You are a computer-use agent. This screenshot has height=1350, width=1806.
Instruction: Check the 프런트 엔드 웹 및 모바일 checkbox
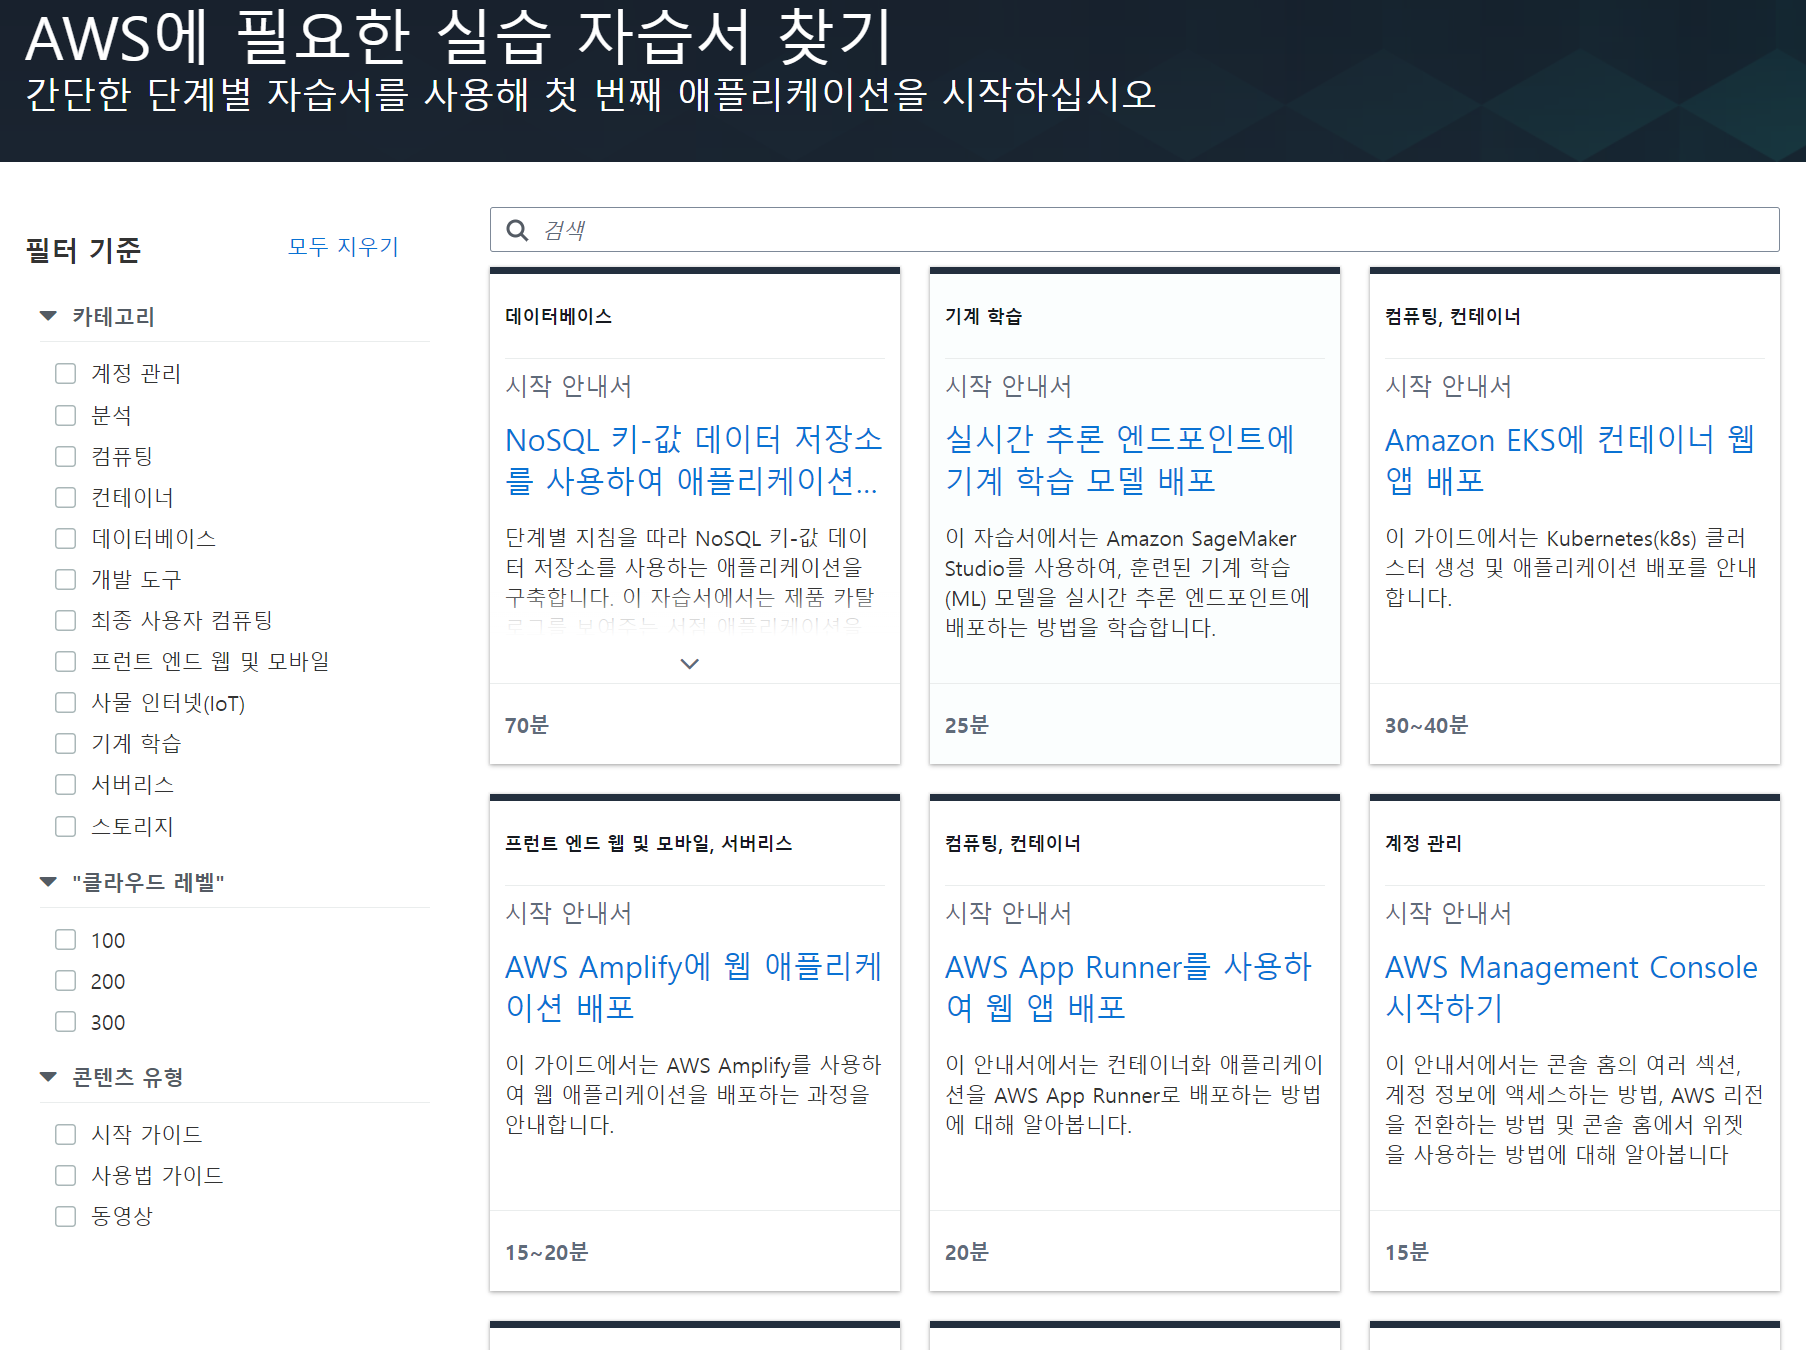[66, 661]
